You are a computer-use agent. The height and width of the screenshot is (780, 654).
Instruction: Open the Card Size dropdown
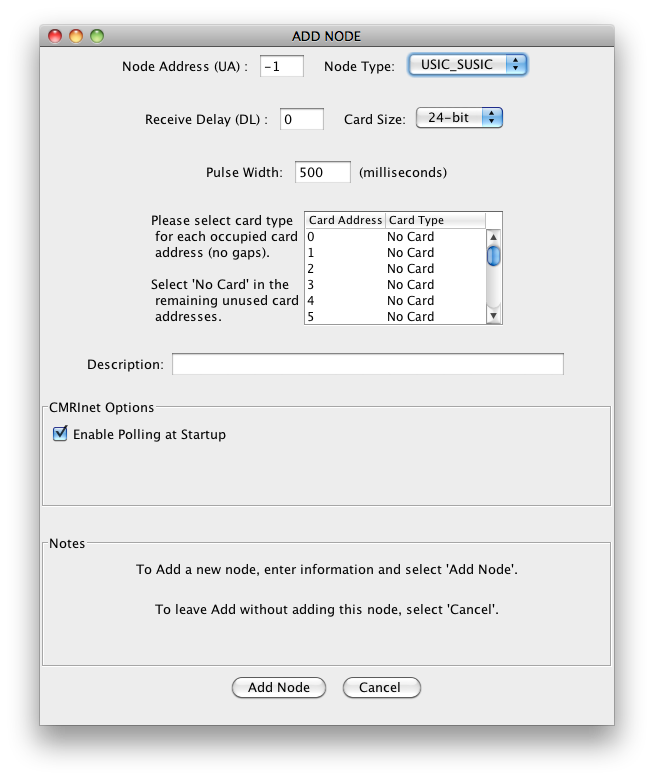point(458,118)
